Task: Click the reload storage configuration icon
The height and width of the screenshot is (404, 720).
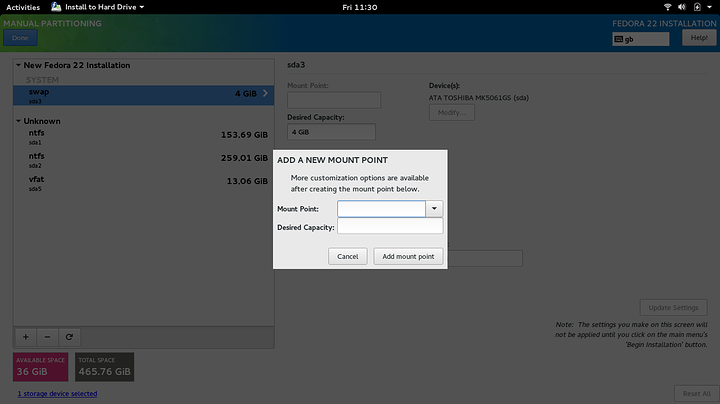Action: pyautogui.click(x=70, y=337)
